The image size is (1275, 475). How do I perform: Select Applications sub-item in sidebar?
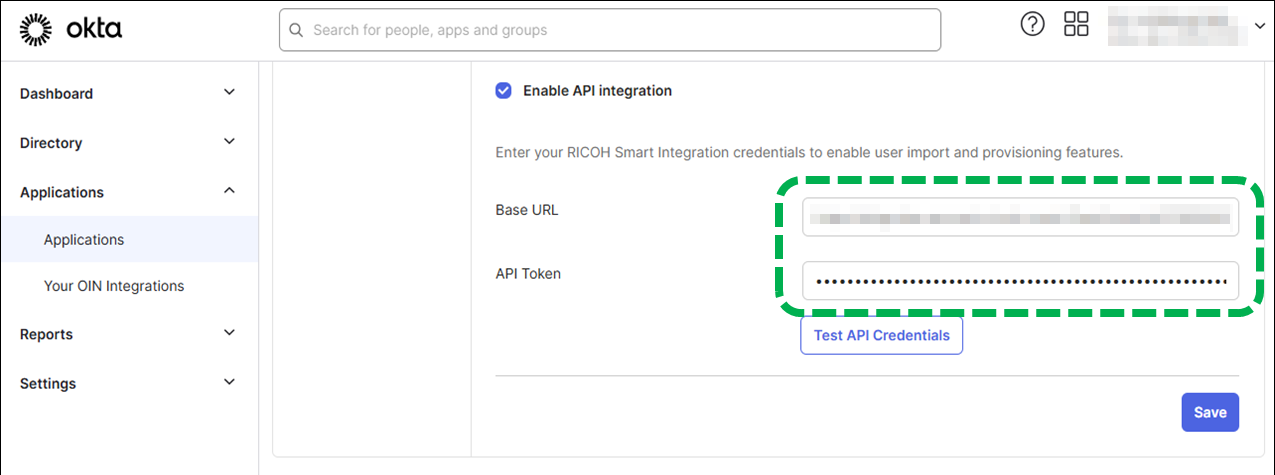tap(84, 240)
